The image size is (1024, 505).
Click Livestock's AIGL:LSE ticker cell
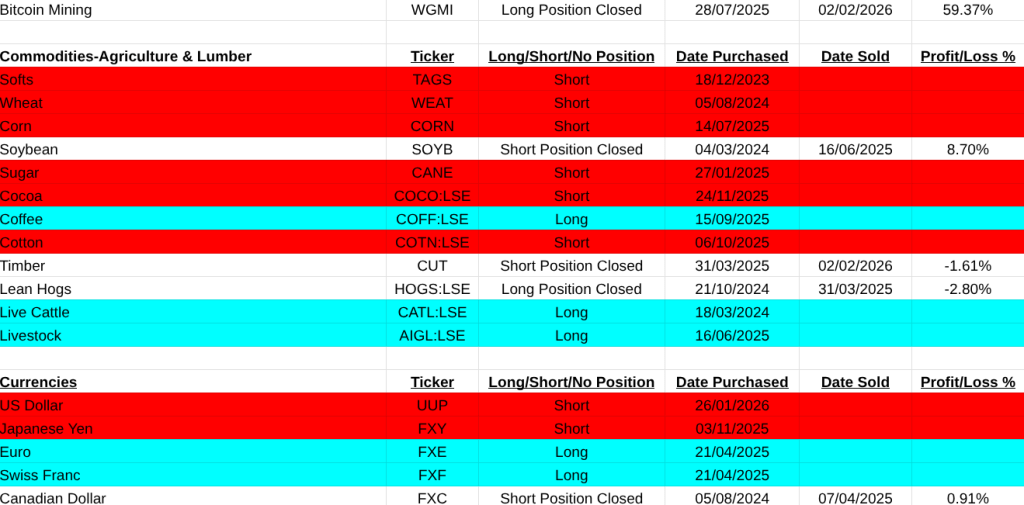coord(432,336)
